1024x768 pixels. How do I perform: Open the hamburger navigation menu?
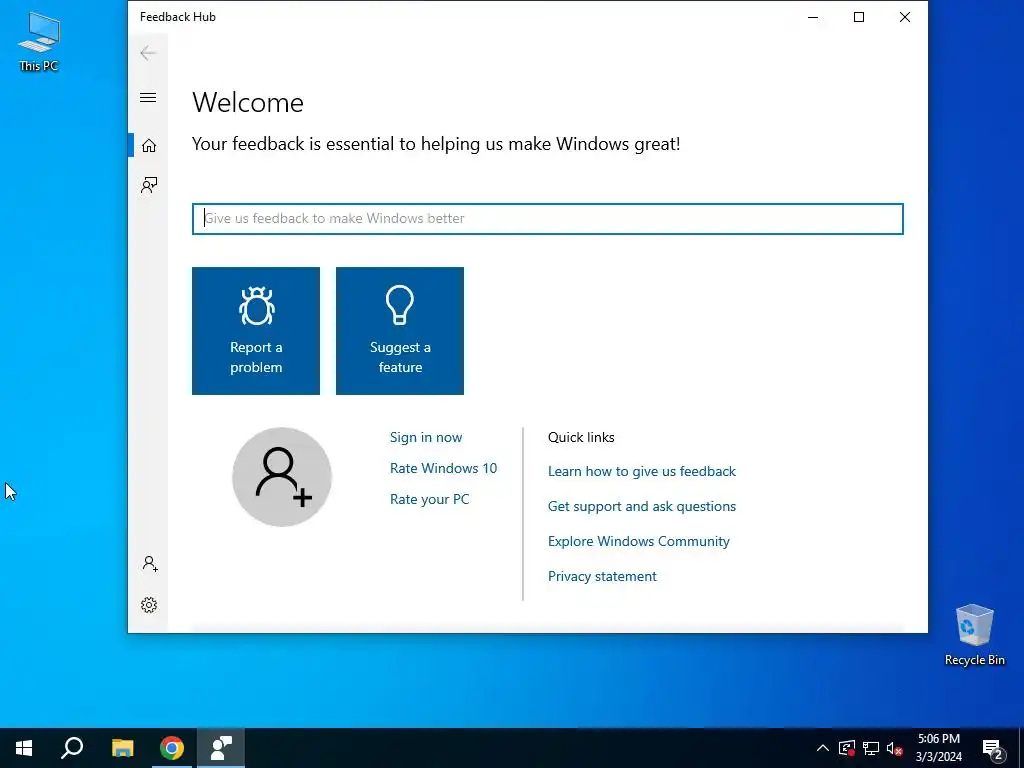point(148,98)
